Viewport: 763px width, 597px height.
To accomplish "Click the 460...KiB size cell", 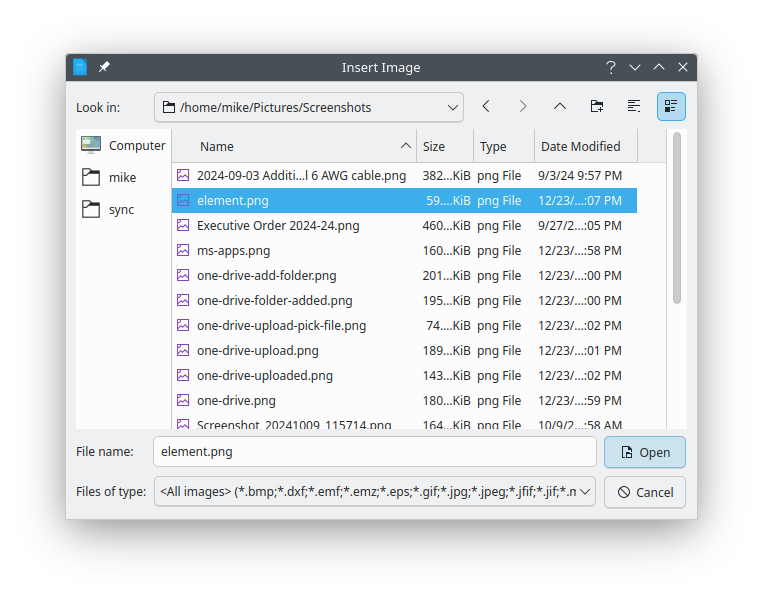I will click(x=446, y=225).
